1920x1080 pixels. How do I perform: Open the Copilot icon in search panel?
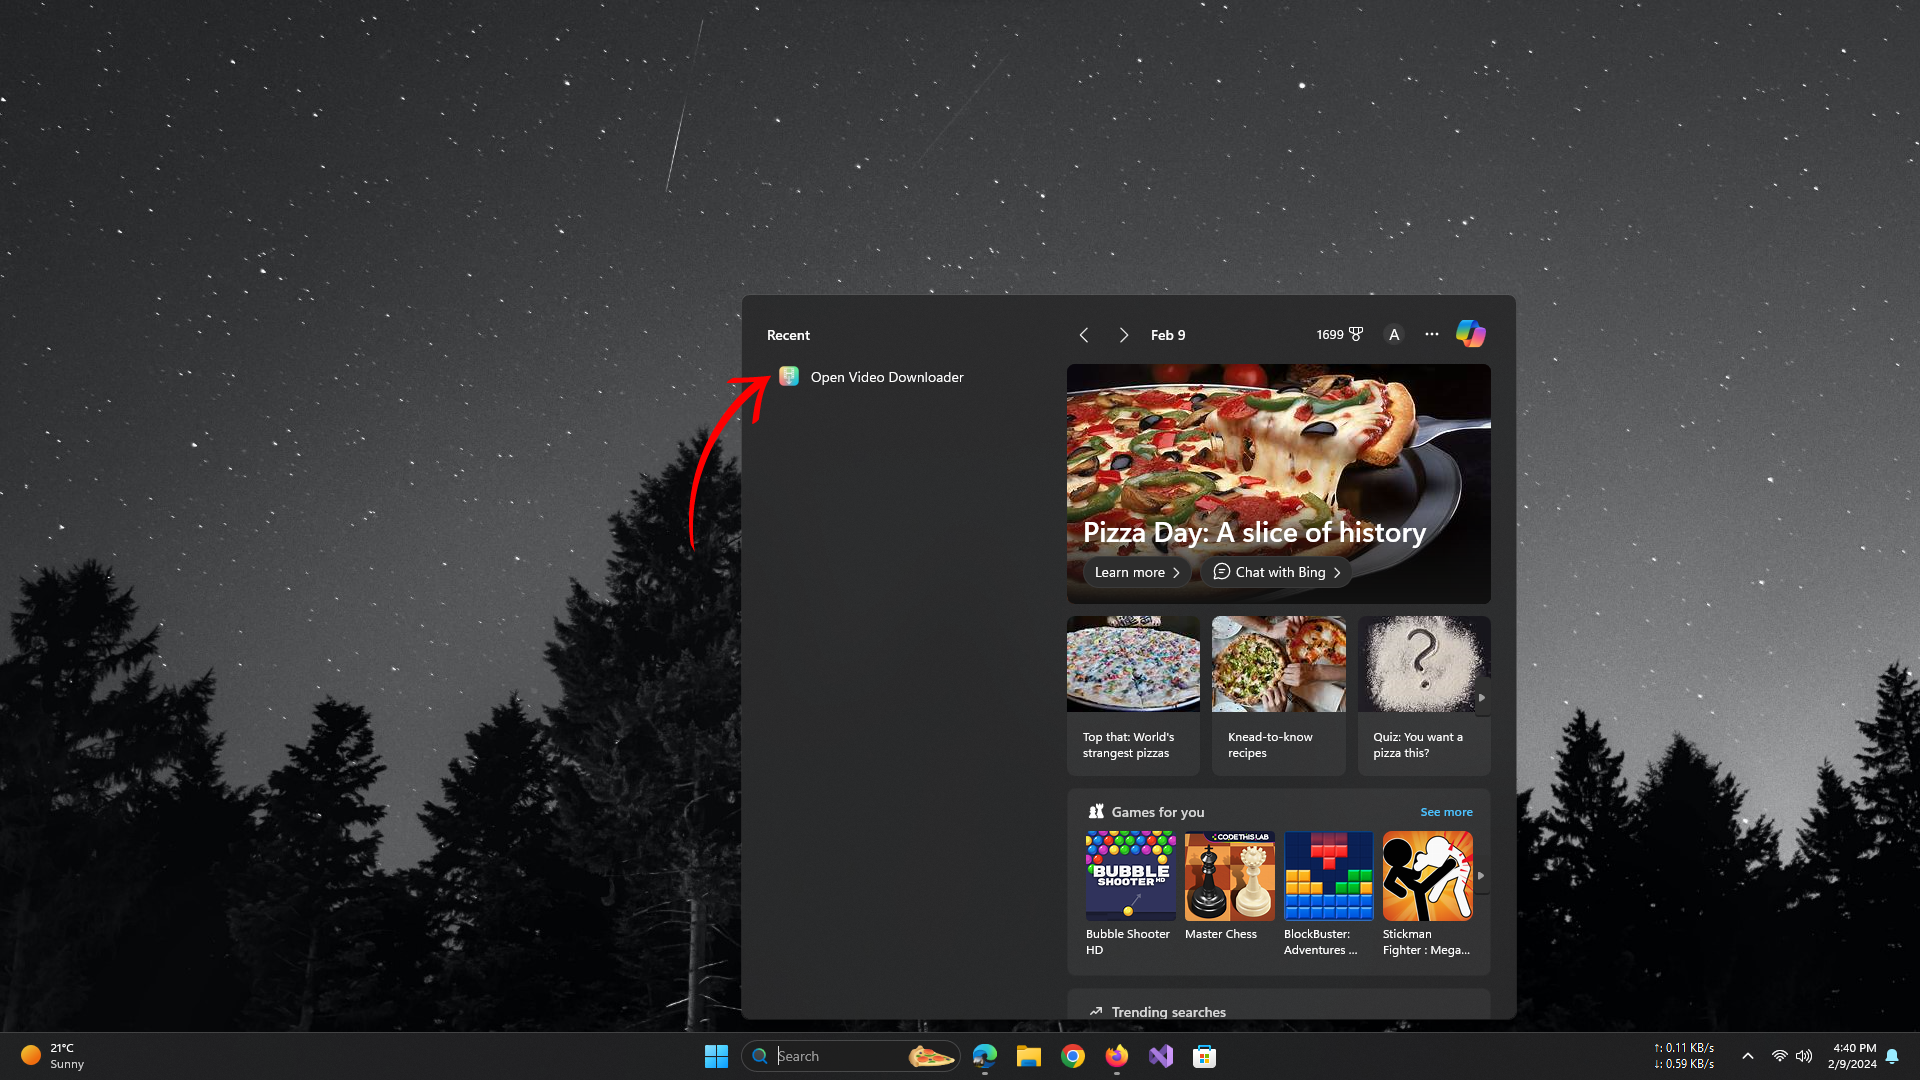click(1470, 334)
